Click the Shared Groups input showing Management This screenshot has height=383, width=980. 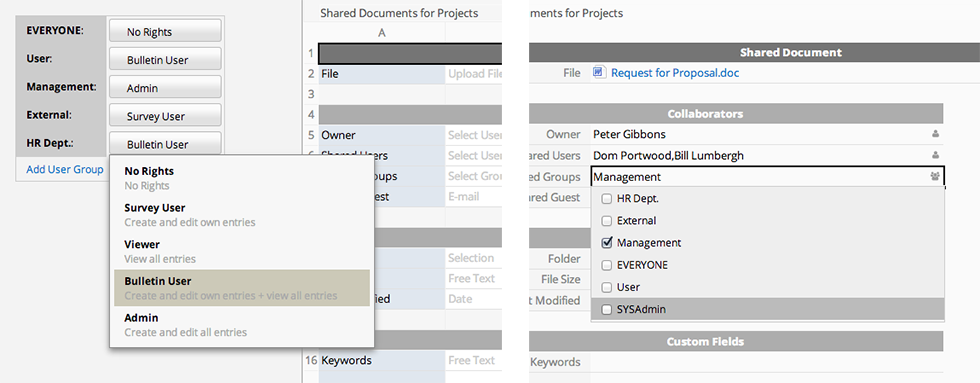click(x=768, y=177)
